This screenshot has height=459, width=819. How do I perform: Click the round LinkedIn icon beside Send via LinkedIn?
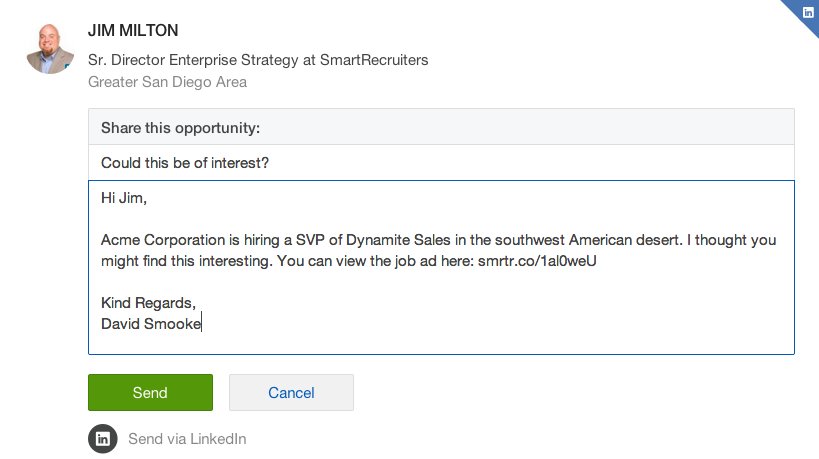[x=102, y=438]
